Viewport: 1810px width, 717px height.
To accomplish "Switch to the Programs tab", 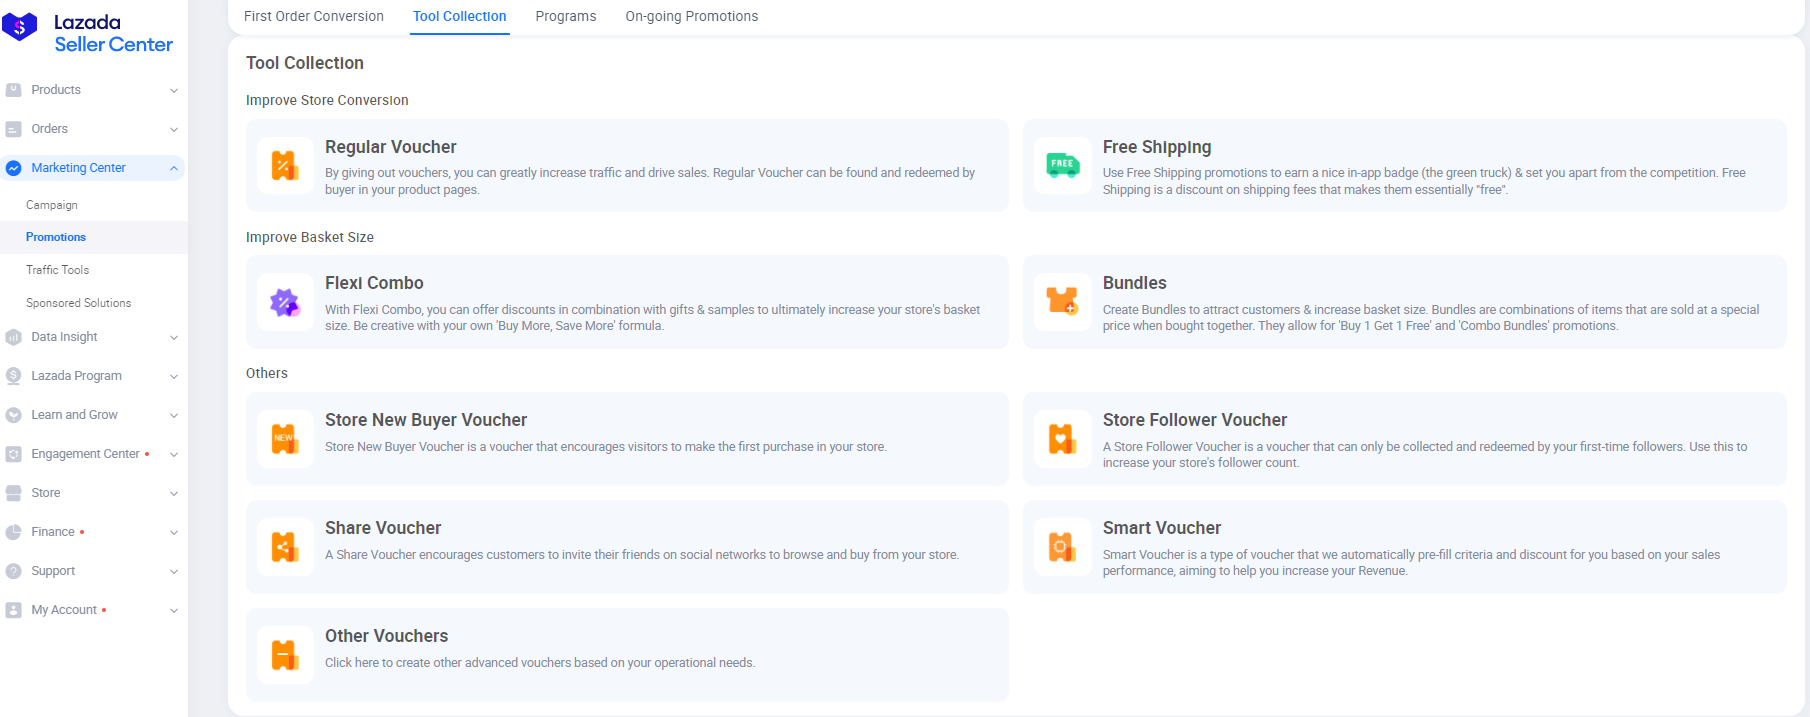I will pyautogui.click(x=565, y=16).
